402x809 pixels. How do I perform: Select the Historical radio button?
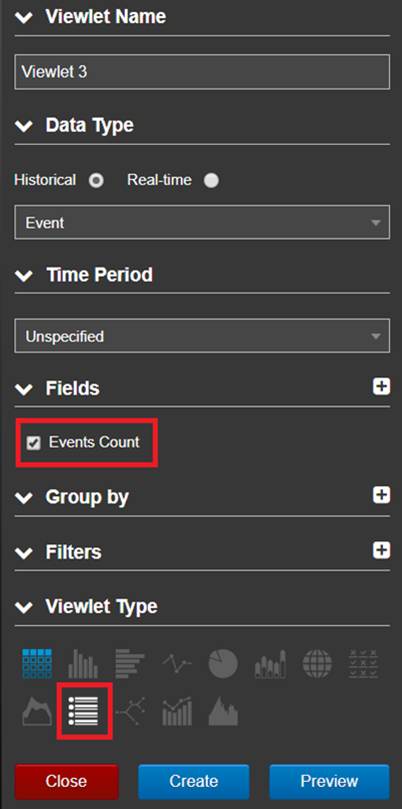[x=96, y=181]
